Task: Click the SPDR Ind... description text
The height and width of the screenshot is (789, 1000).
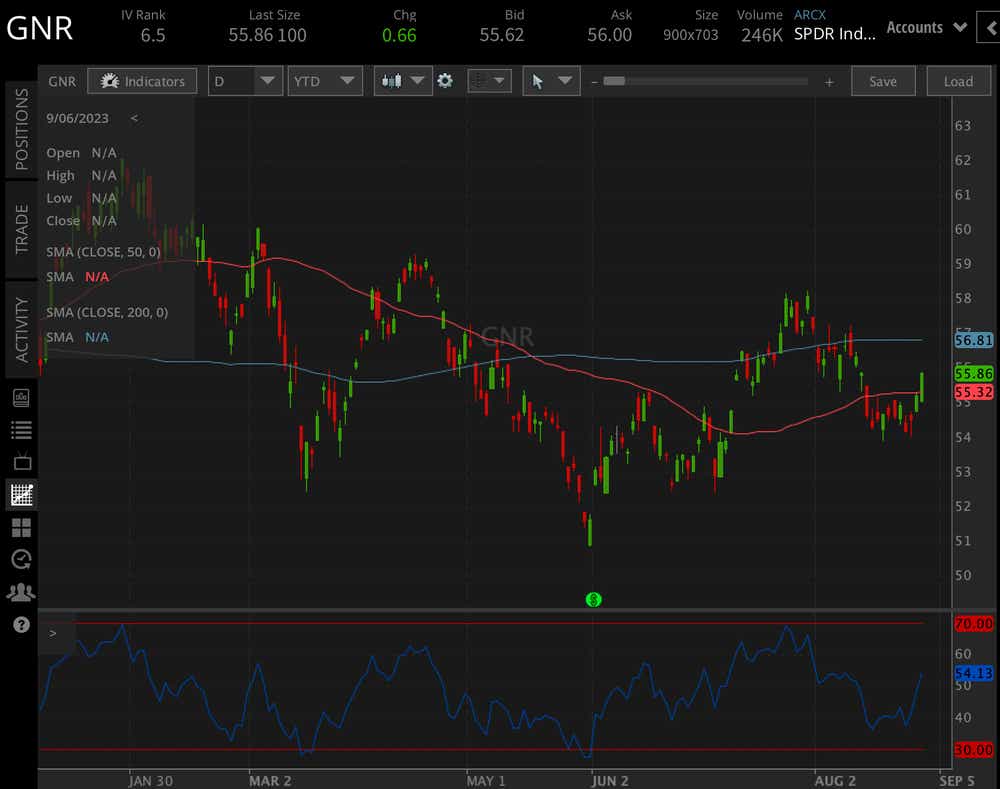Action: [x=835, y=34]
